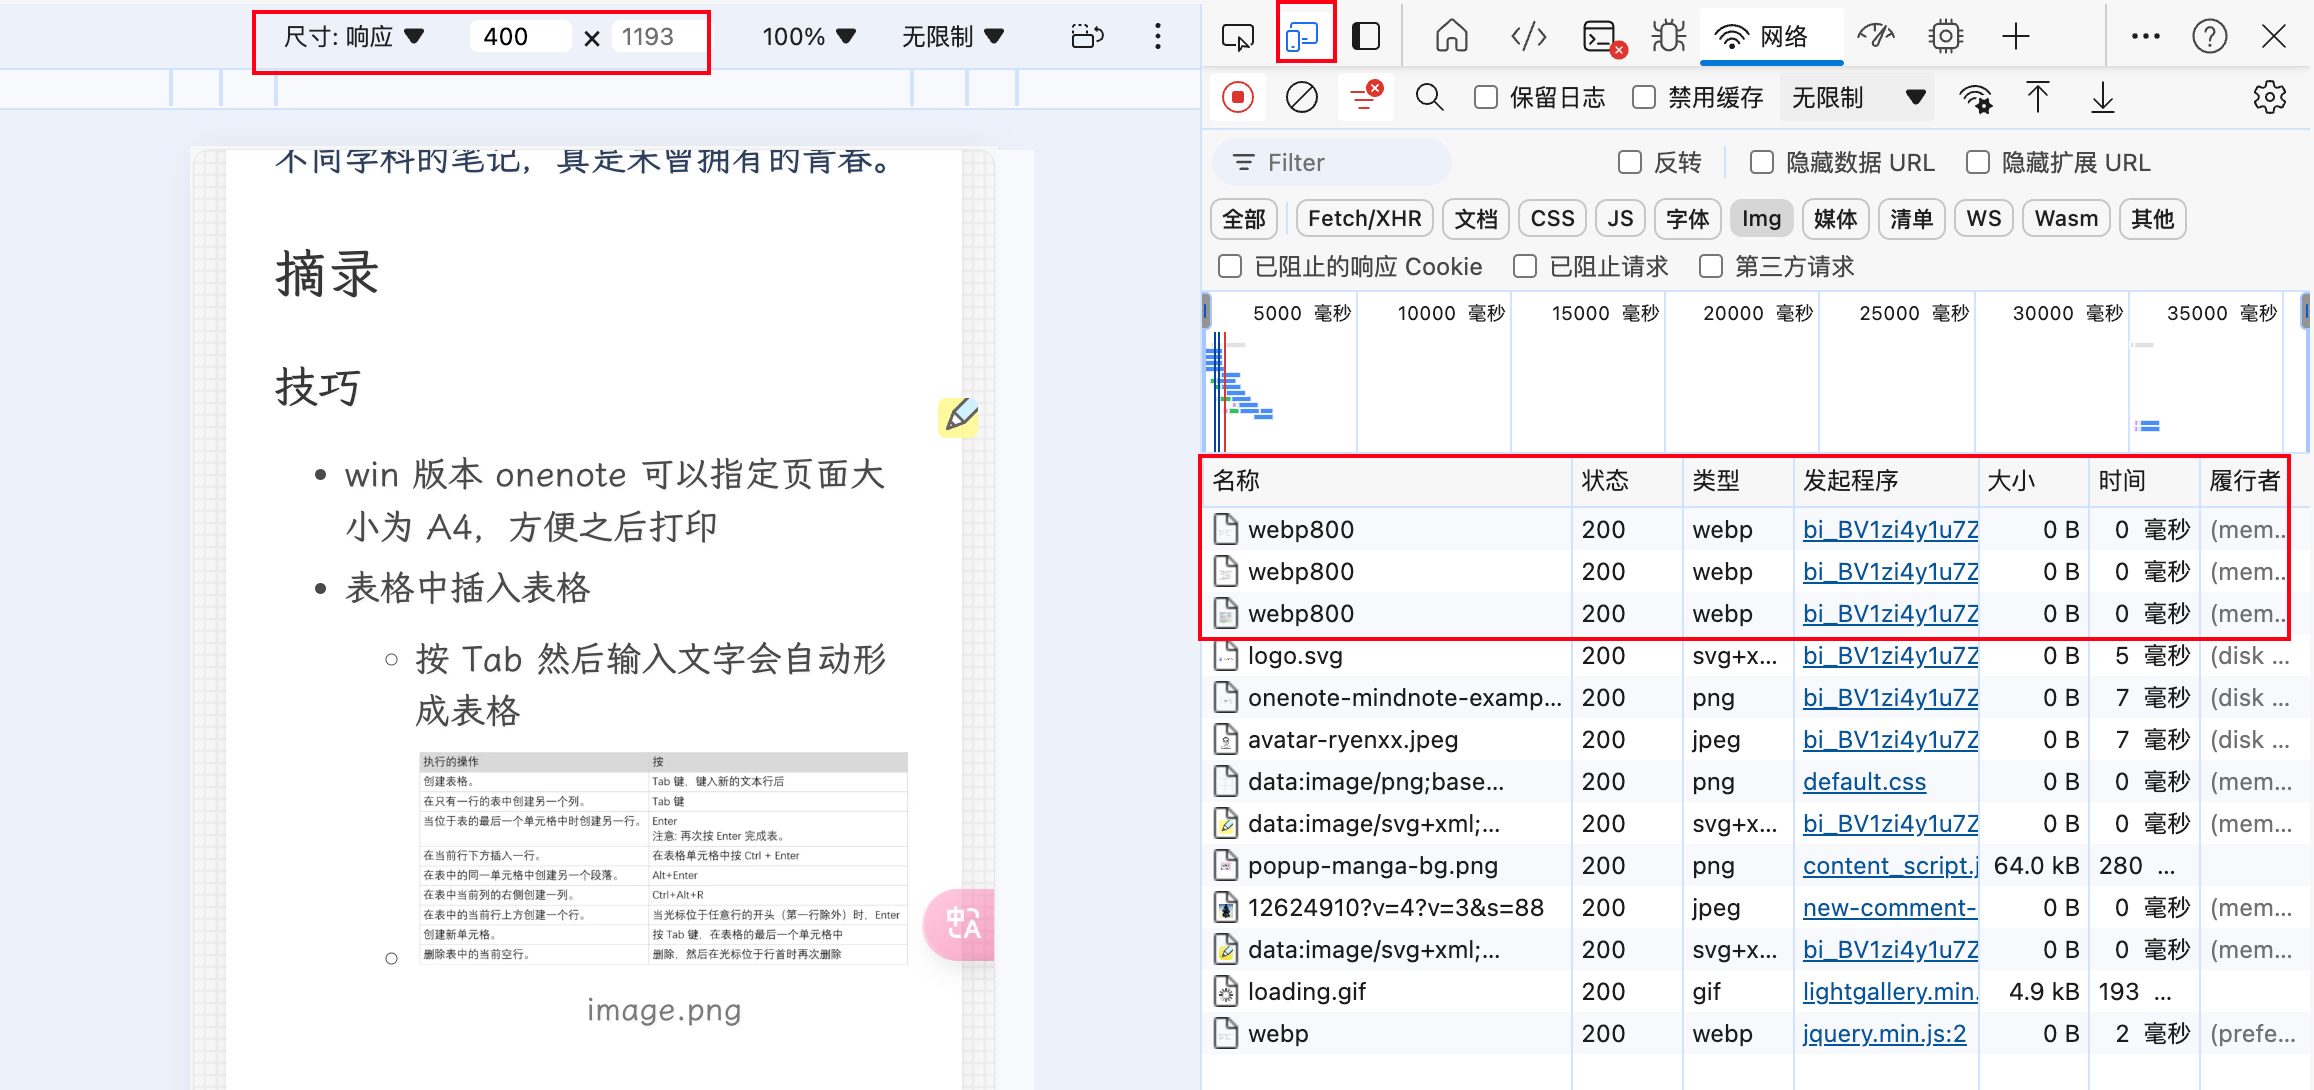Screen dimensions: 2314x1090
Task: Open the default.css initiator link
Action: [x=1864, y=781]
